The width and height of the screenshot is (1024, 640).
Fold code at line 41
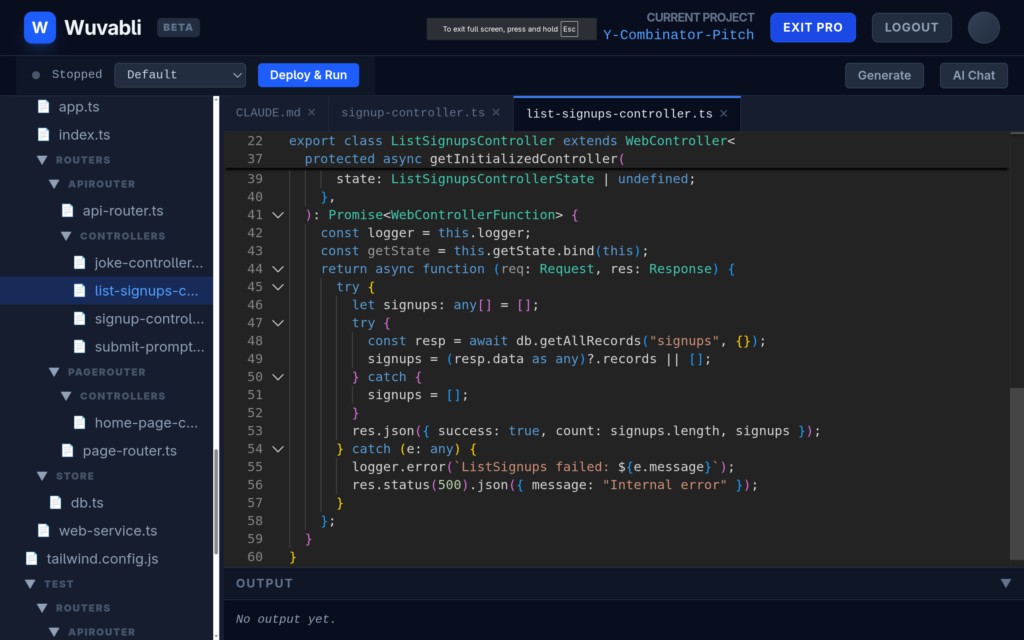(278, 215)
